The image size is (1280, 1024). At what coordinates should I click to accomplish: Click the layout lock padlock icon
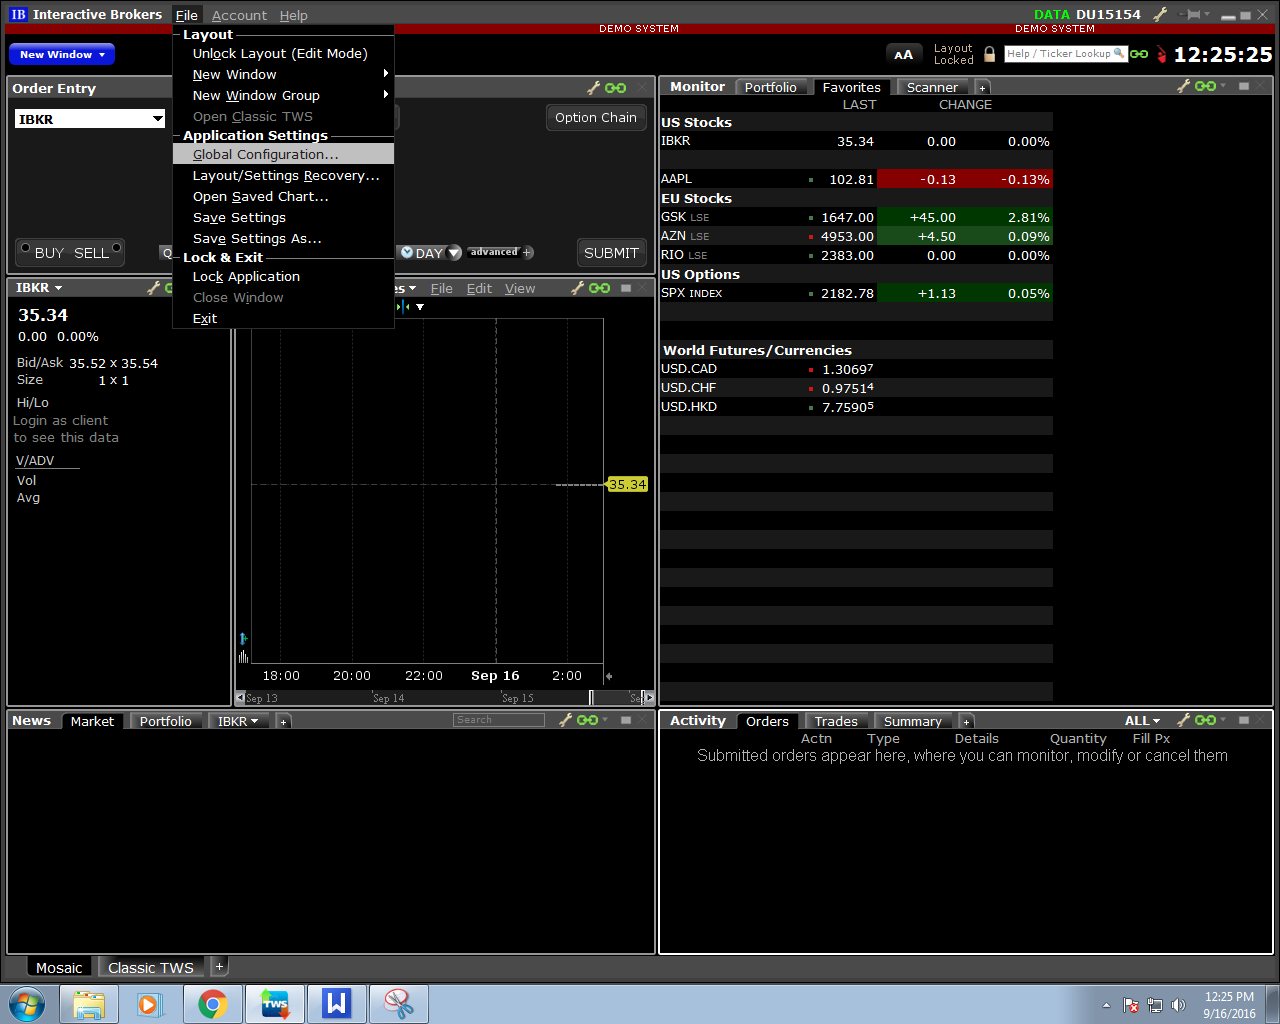click(989, 54)
